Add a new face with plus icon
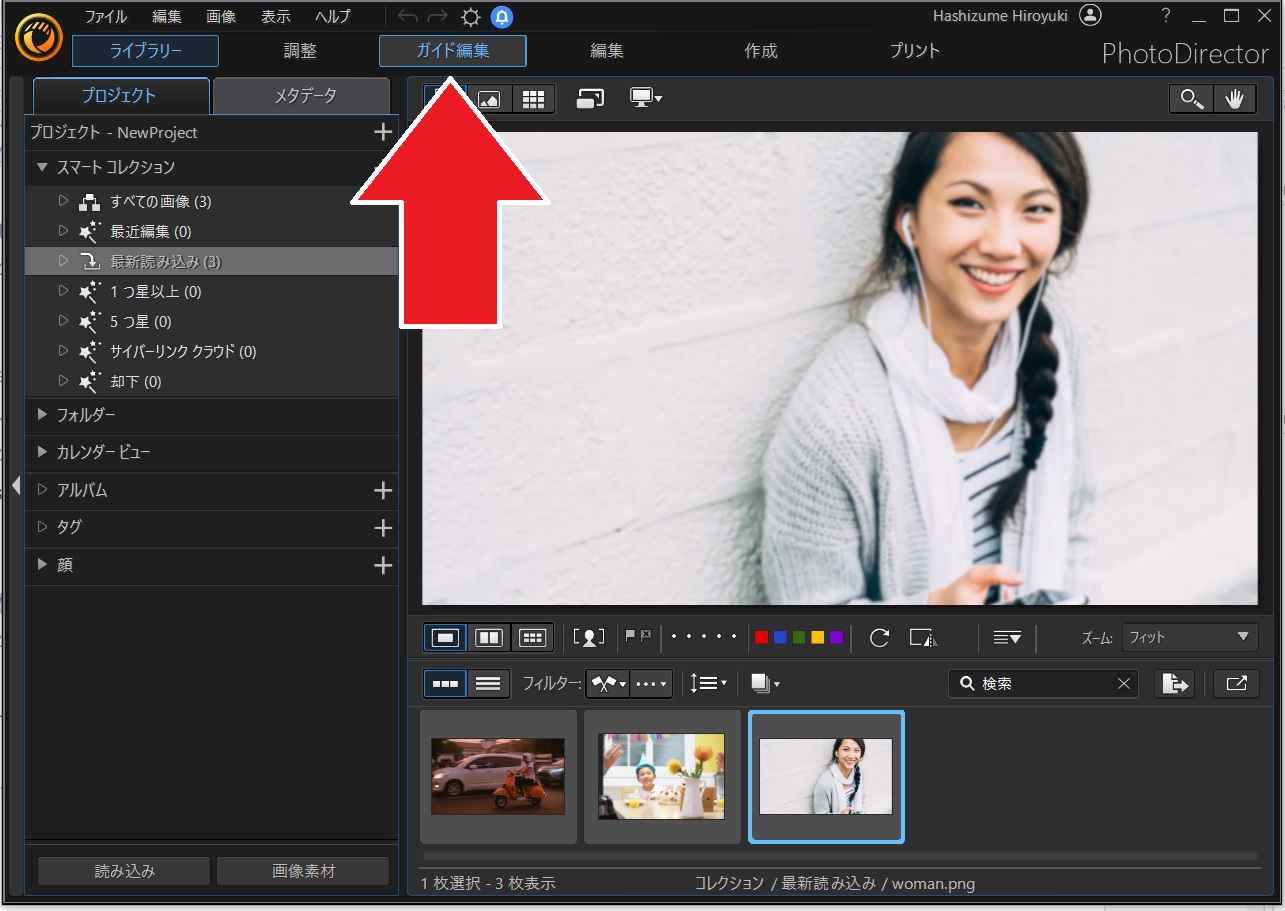 [x=382, y=565]
